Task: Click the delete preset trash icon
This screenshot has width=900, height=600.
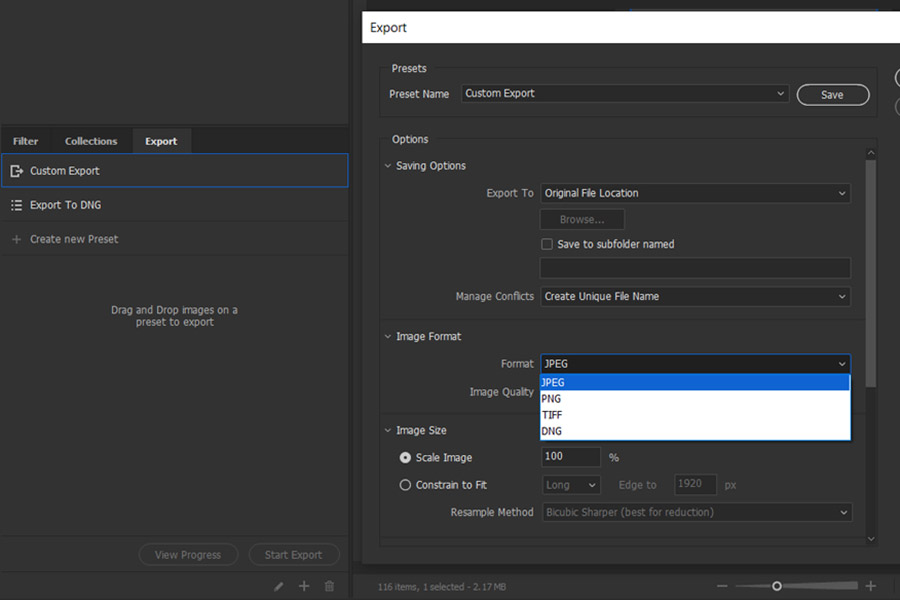Action: point(329,586)
